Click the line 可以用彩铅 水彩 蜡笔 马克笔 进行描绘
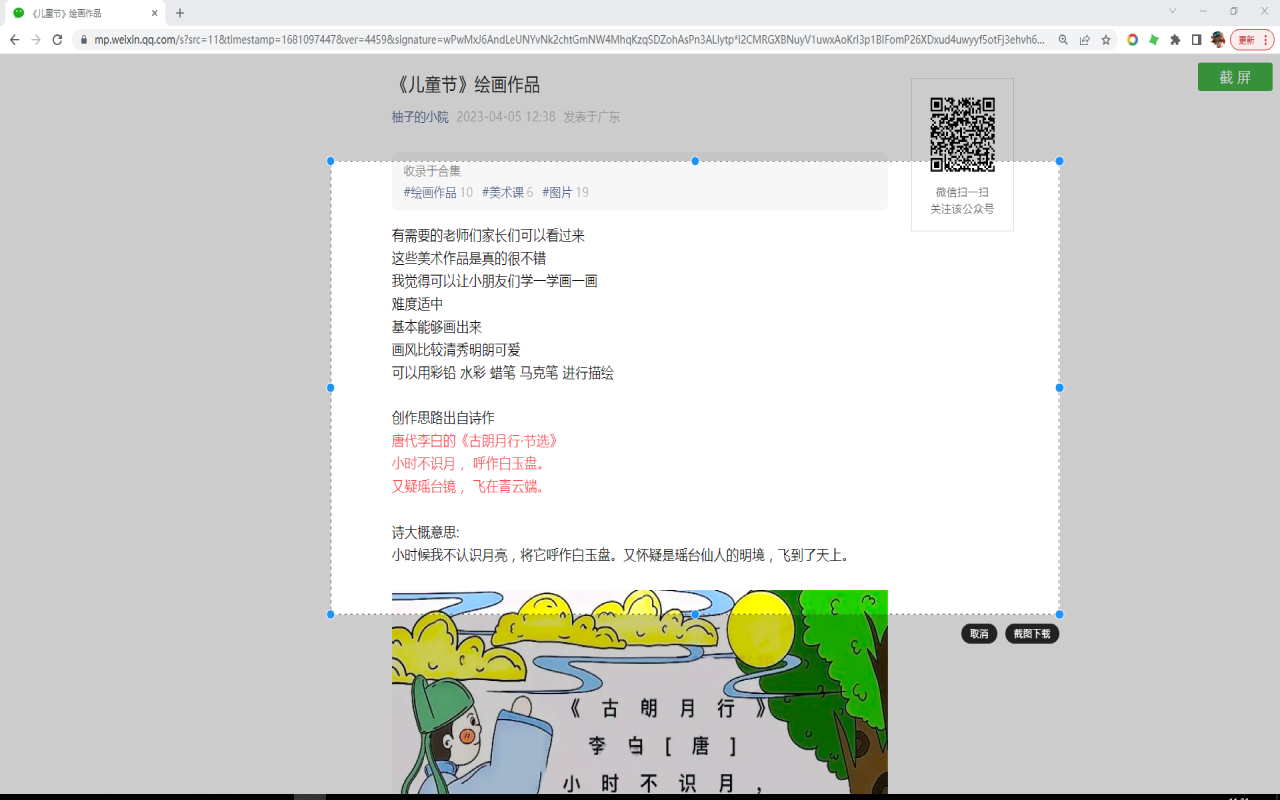The width and height of the screenshot is (1280, 800). (x=503, y=373)
